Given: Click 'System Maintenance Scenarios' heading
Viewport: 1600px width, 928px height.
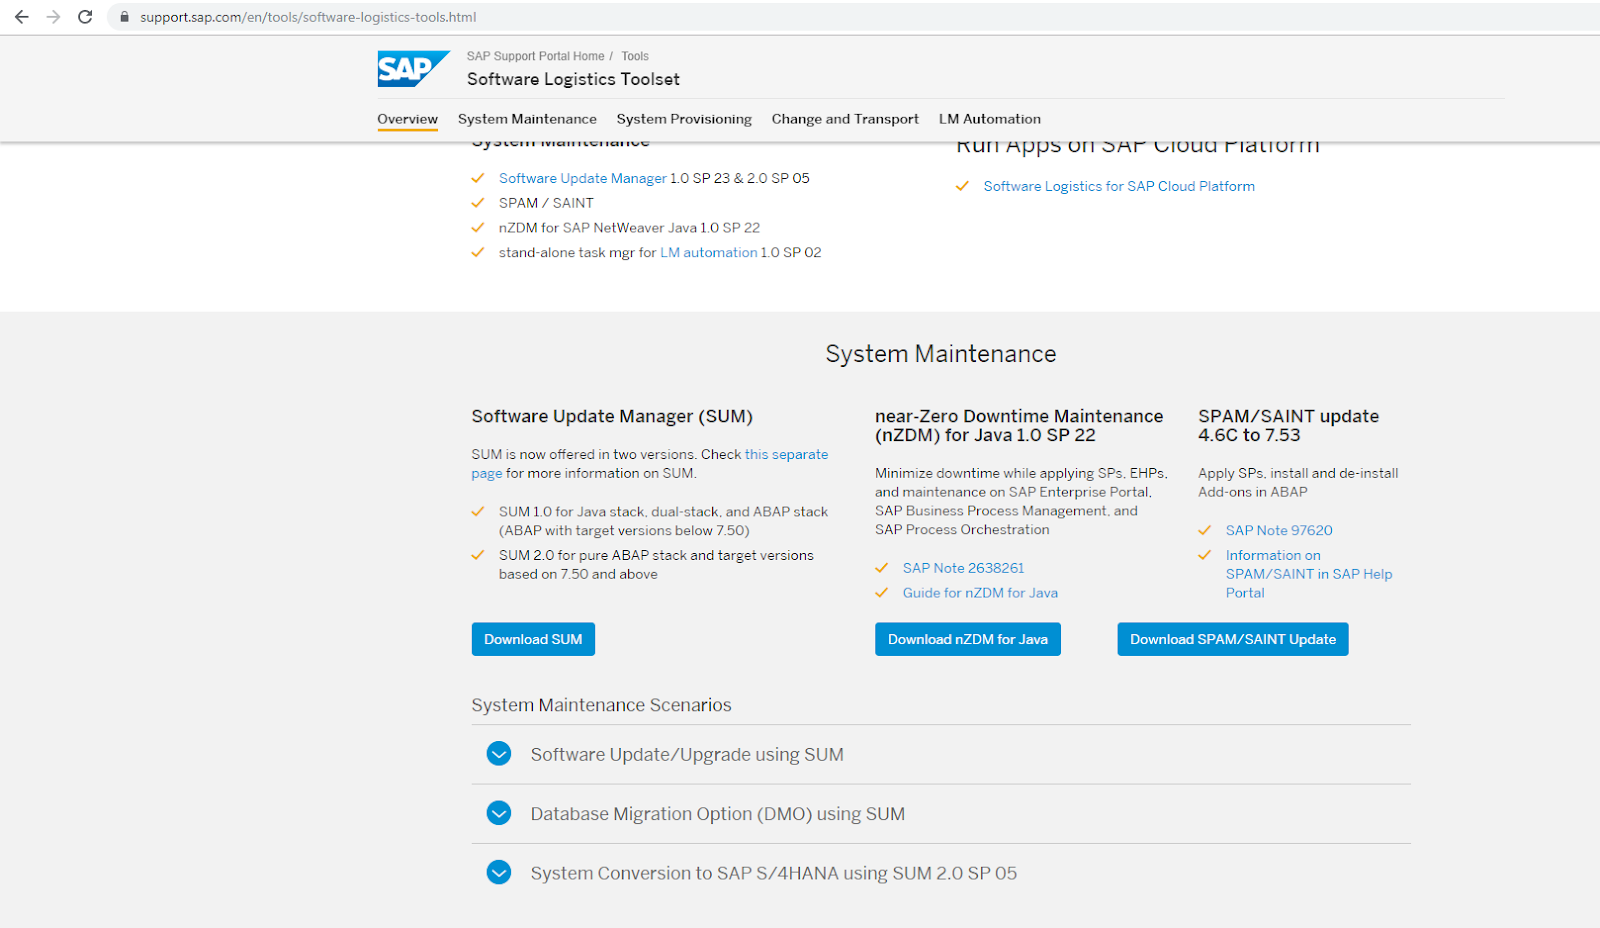Looking at the screenshot, I should point(601,705).
